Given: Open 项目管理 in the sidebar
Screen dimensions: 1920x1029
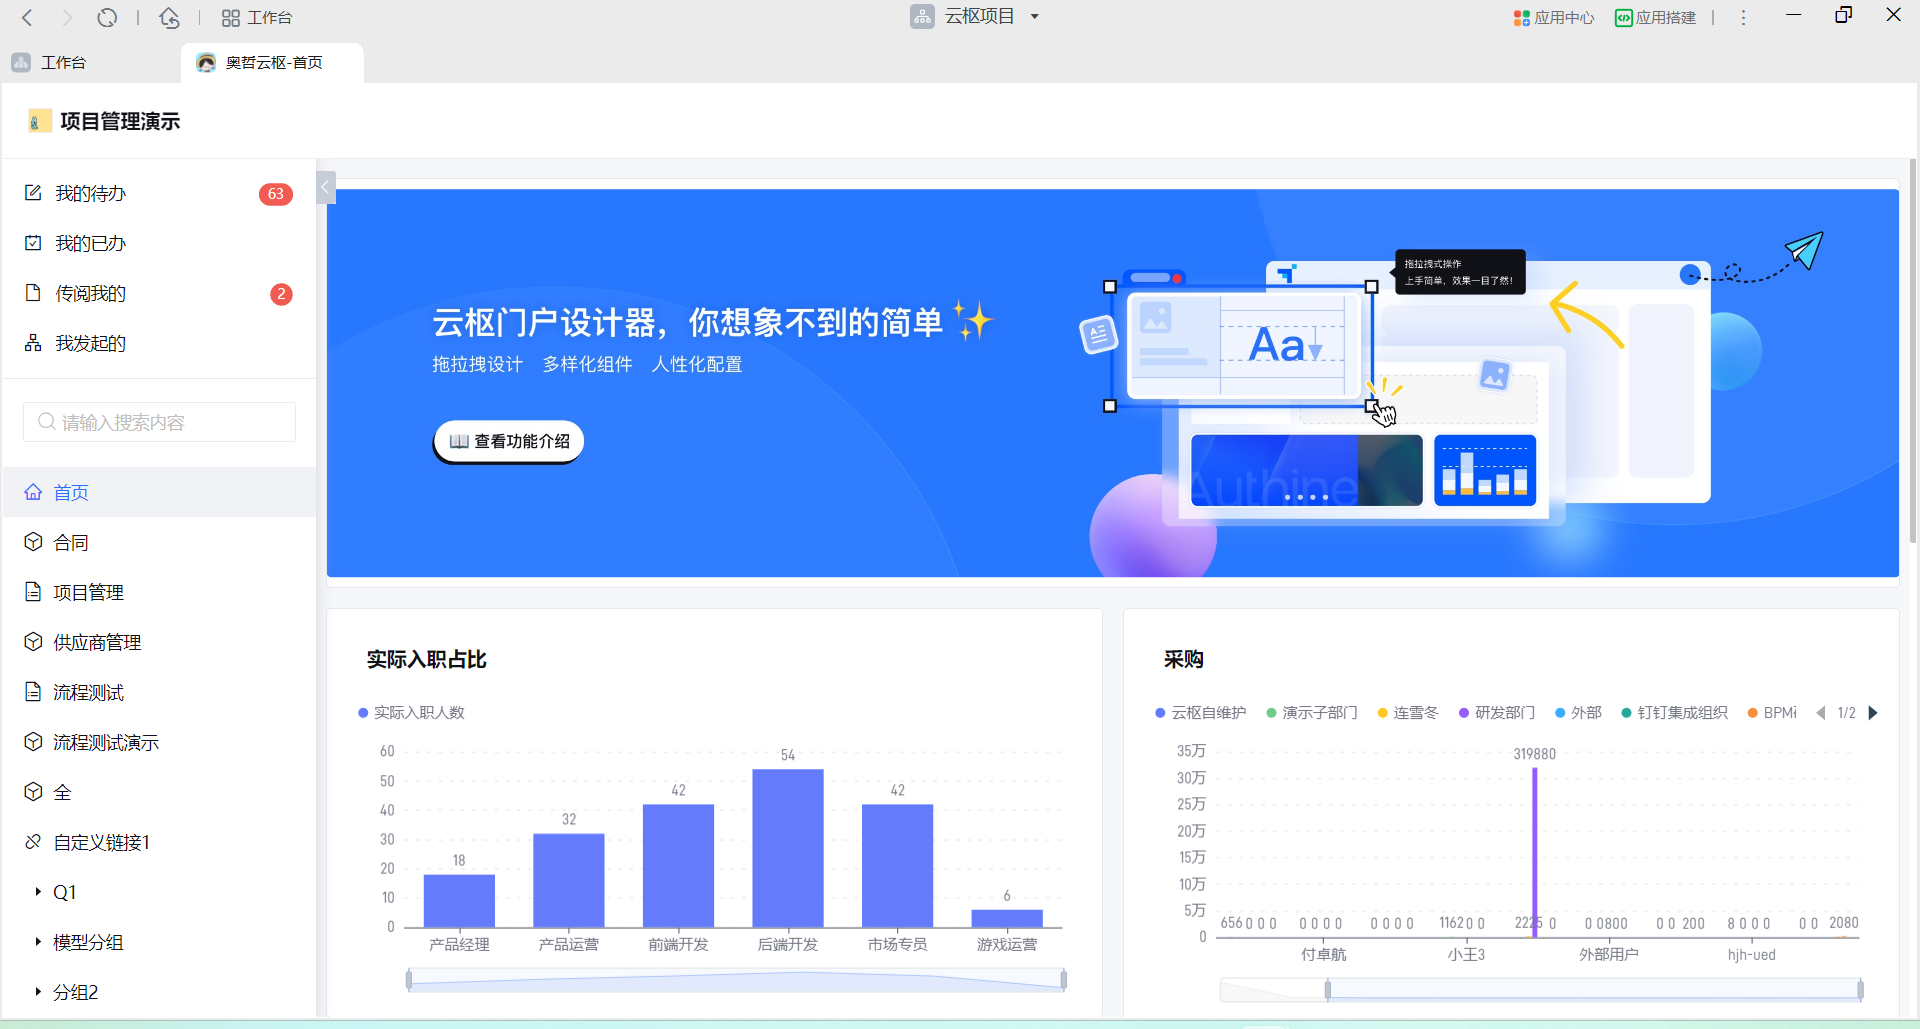Looking at the screenshot, I should pos(159,592).
